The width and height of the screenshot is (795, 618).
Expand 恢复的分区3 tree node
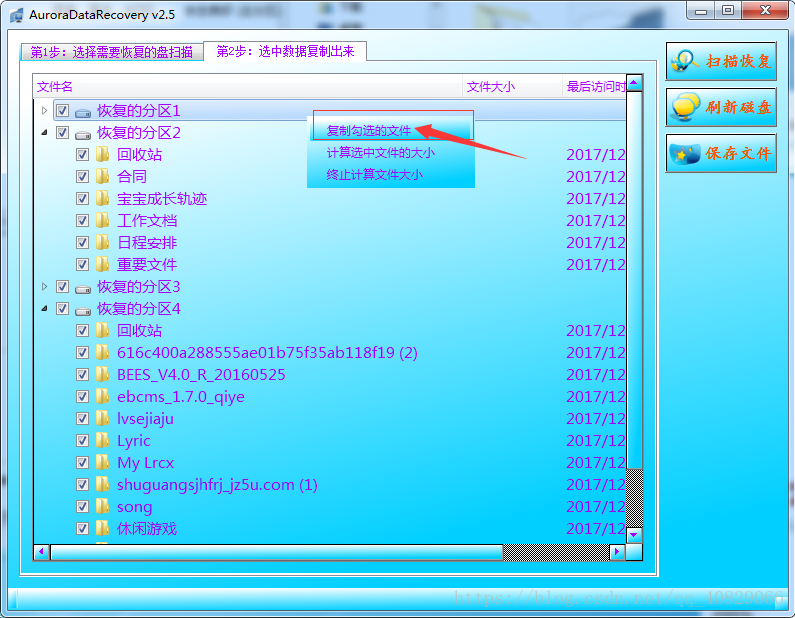point(44,286)
